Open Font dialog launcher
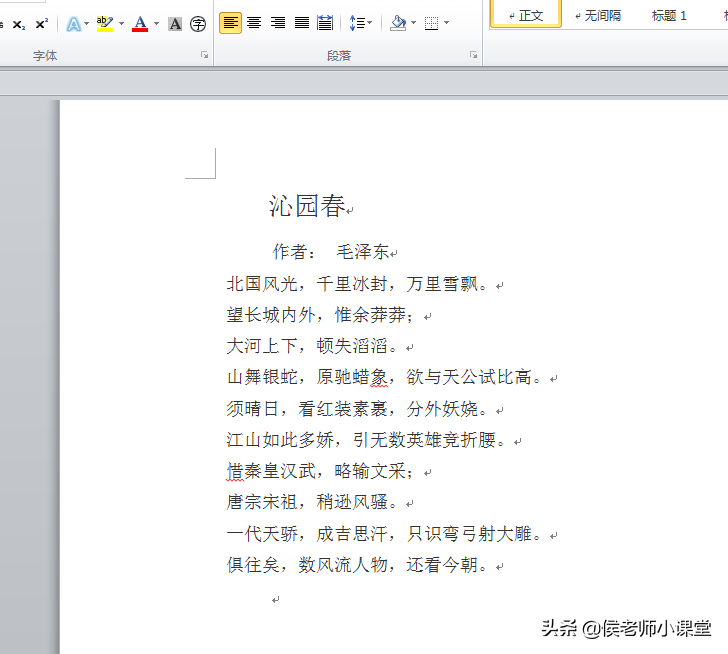The height and width of the screenshot is (654, 728). pos(204,55)
